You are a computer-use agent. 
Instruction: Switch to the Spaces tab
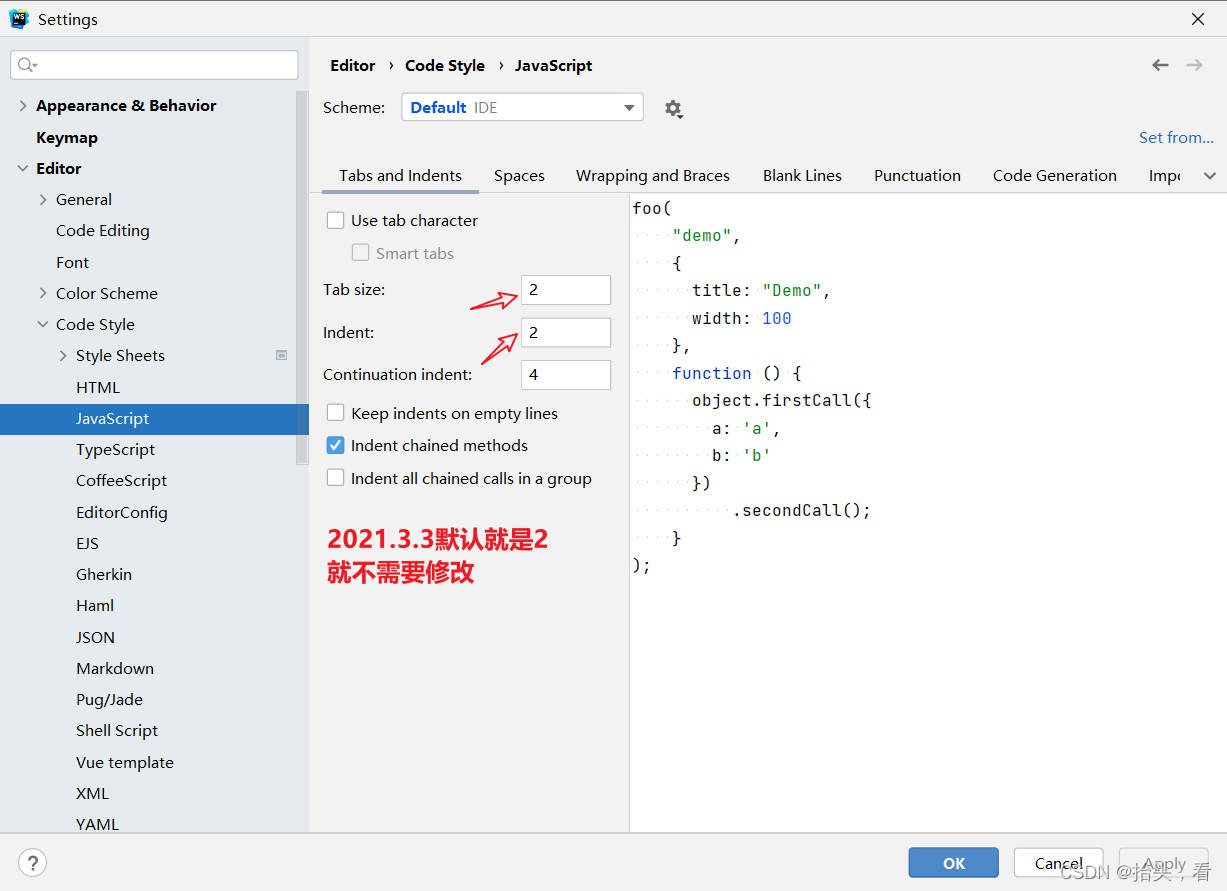click(x=519, y=175)
